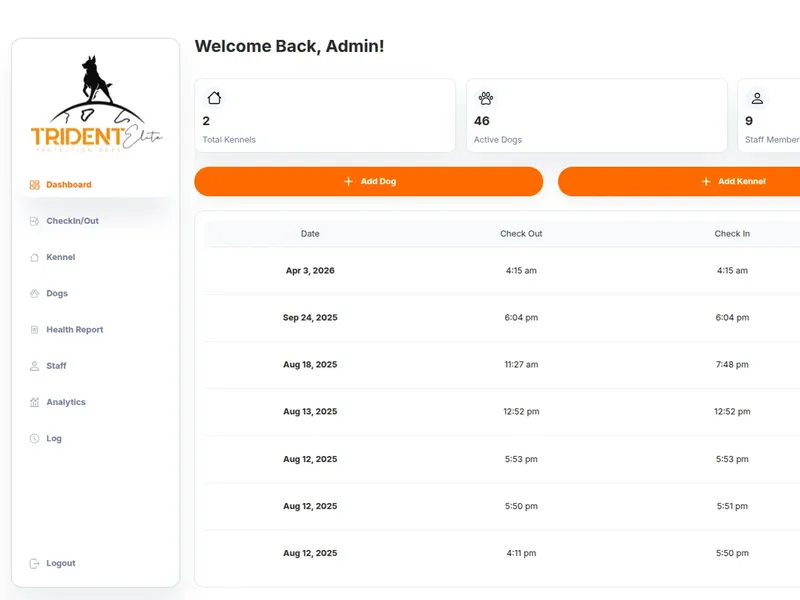This screenshot has width=800, height=600.
Task: Click the house icon on Total Kennels card
Action: pyautogui.click(x=214, y=98)
